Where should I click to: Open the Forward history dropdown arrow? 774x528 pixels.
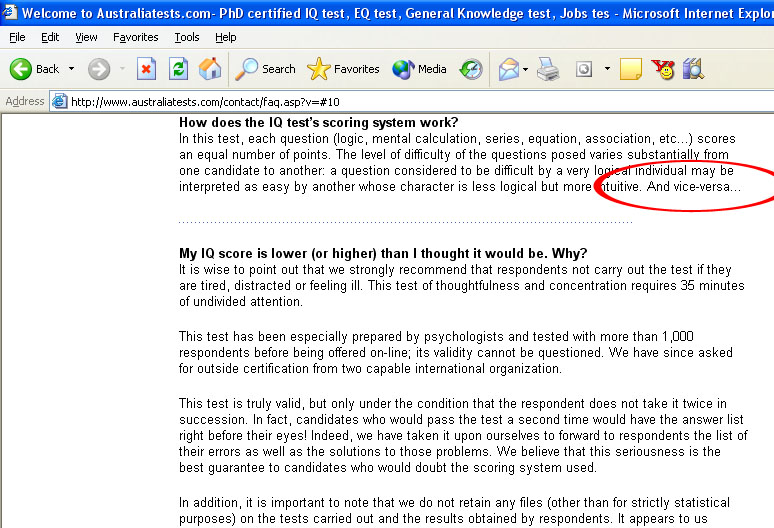tap(122, 69)
